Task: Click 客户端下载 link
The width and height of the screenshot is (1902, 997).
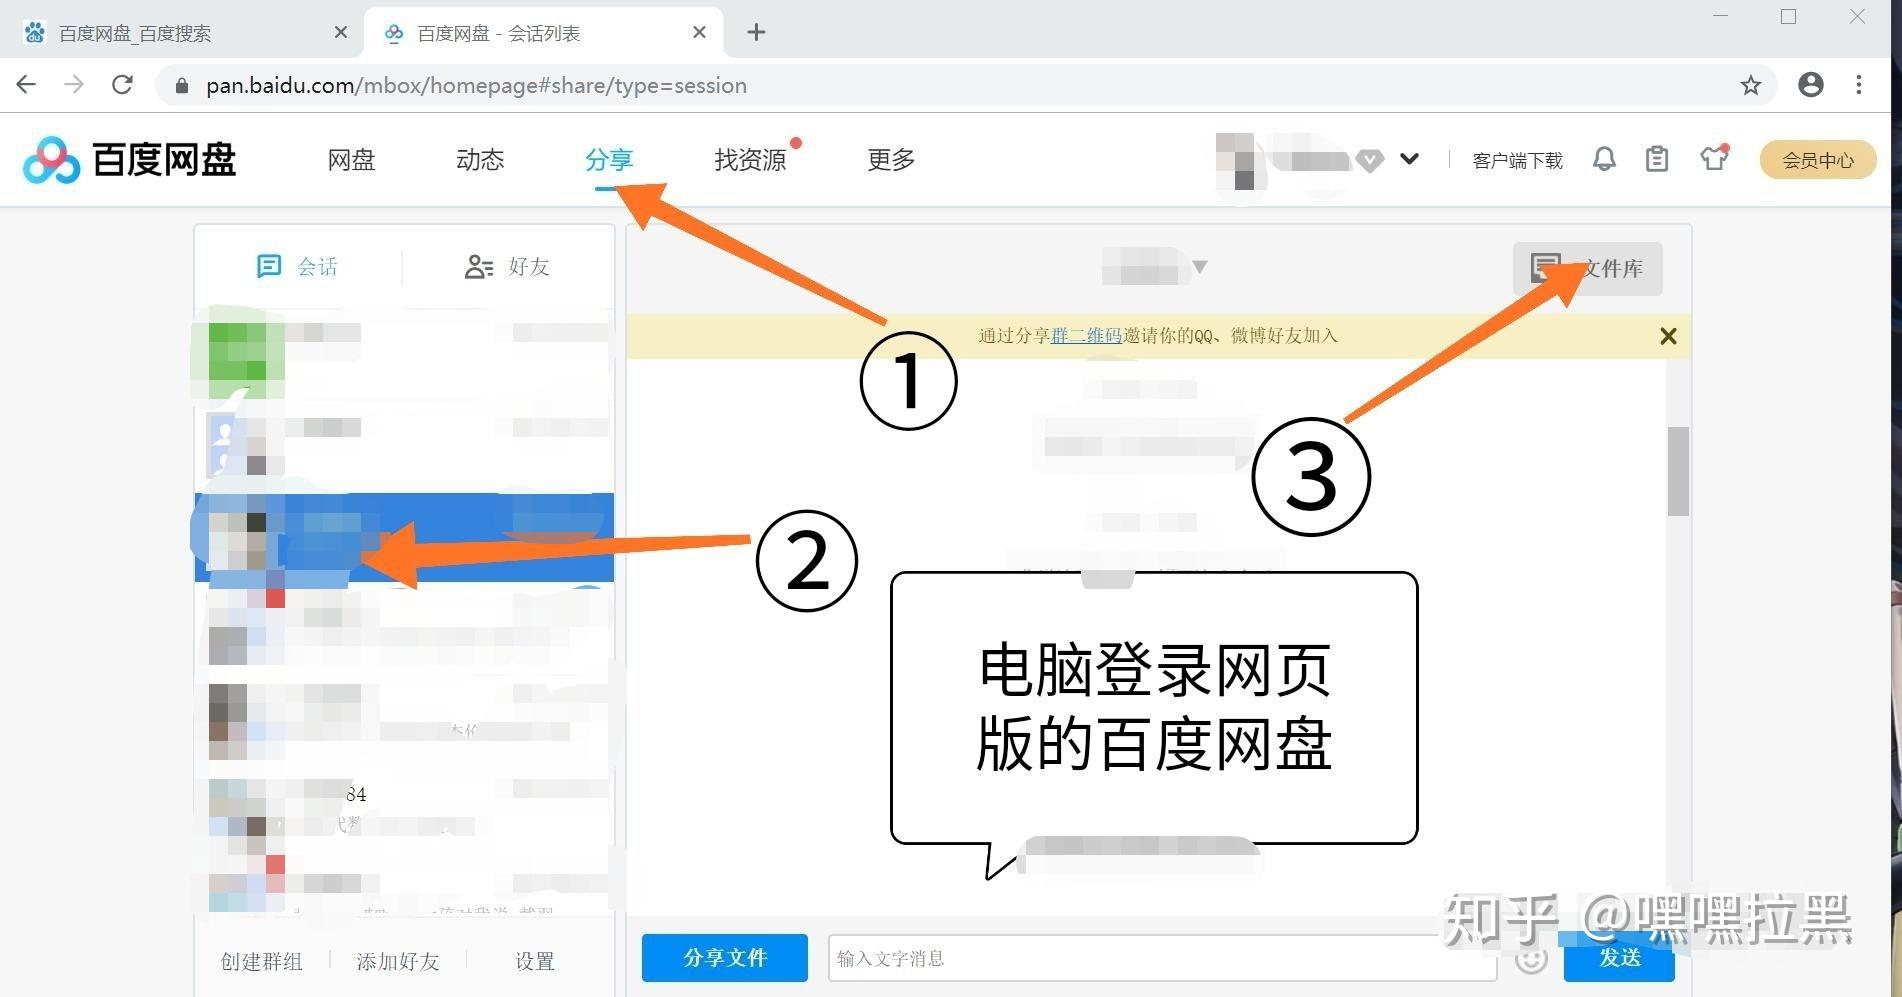Action: coord(1517,160)
